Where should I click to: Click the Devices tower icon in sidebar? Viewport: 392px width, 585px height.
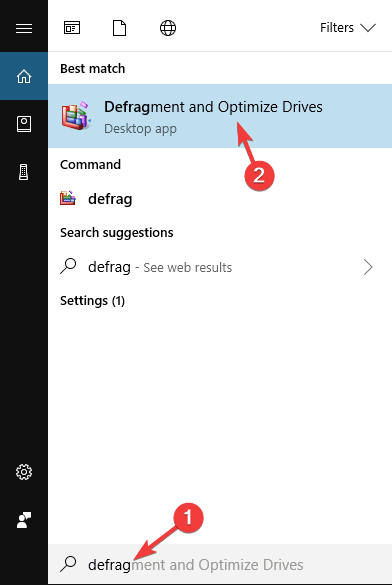(x=24, y=172)
